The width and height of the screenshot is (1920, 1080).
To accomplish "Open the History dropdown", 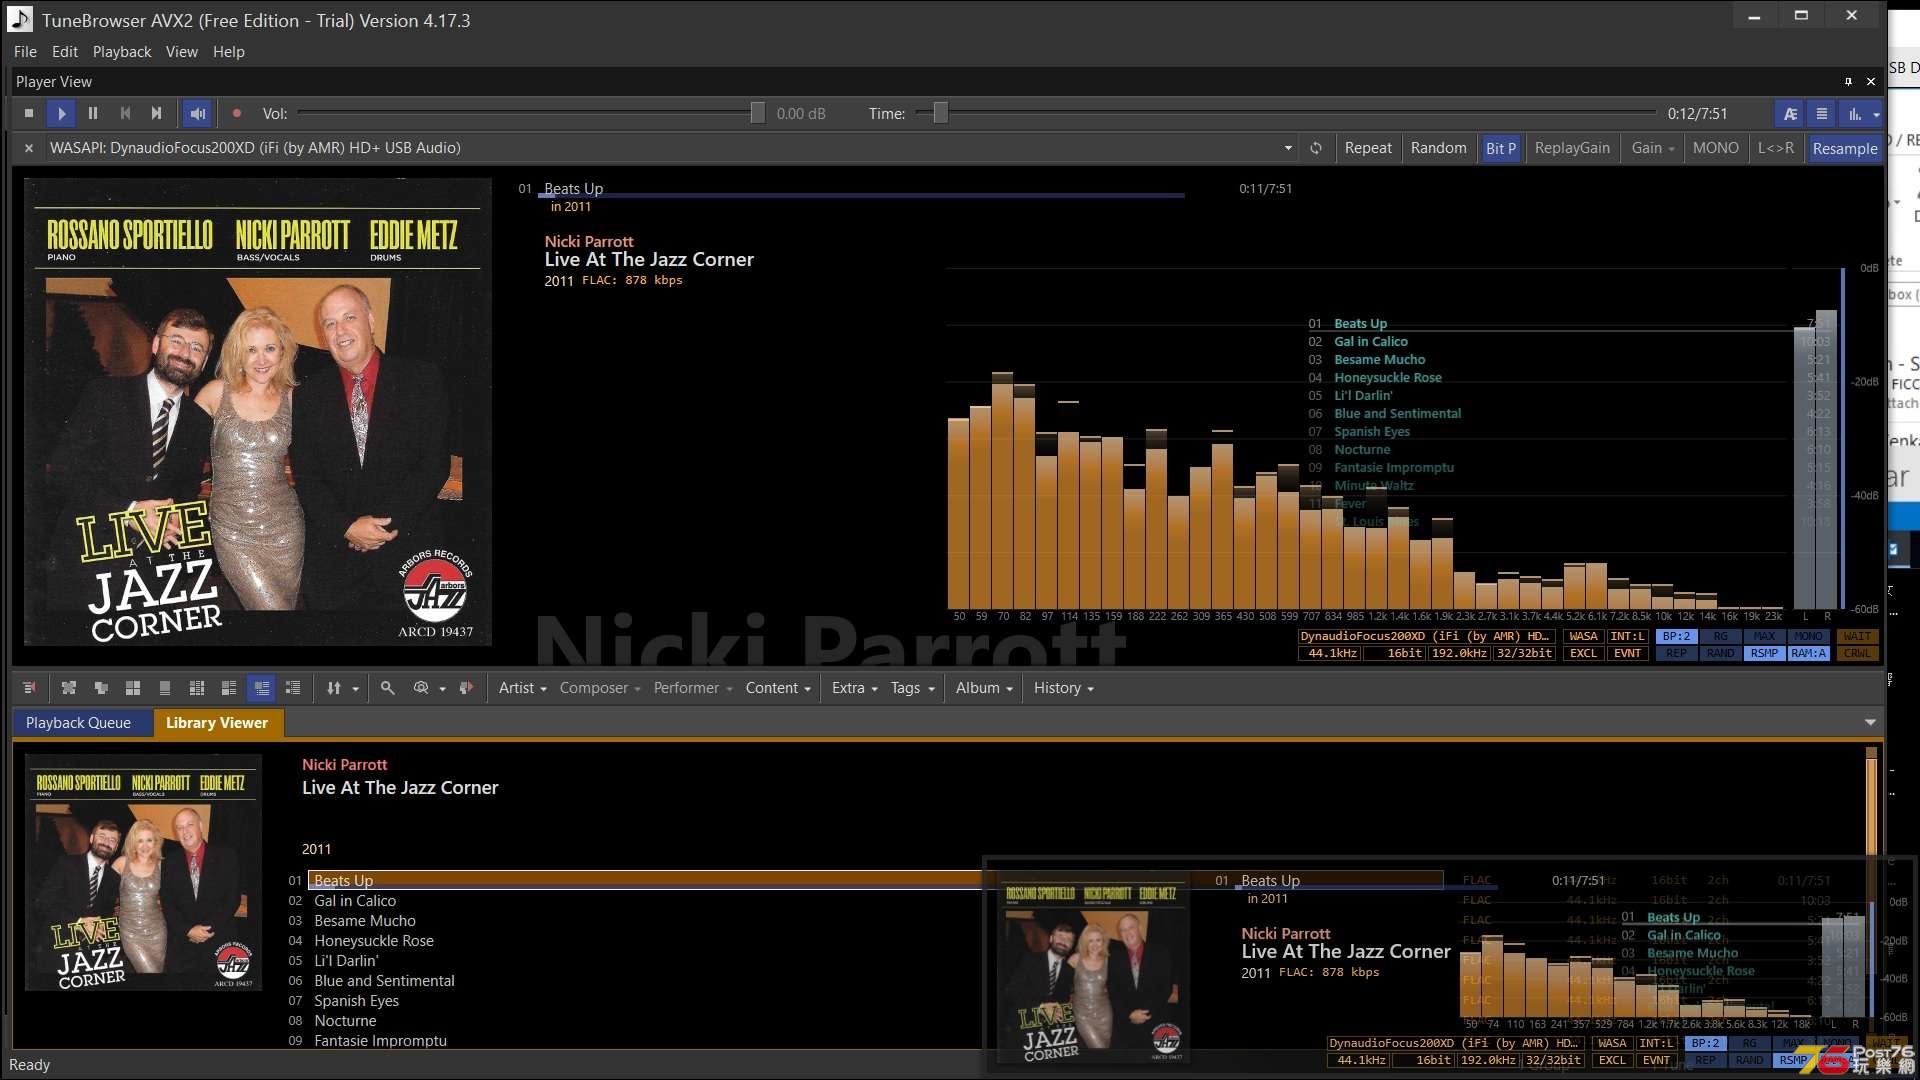I will [x=1063, y=688].
